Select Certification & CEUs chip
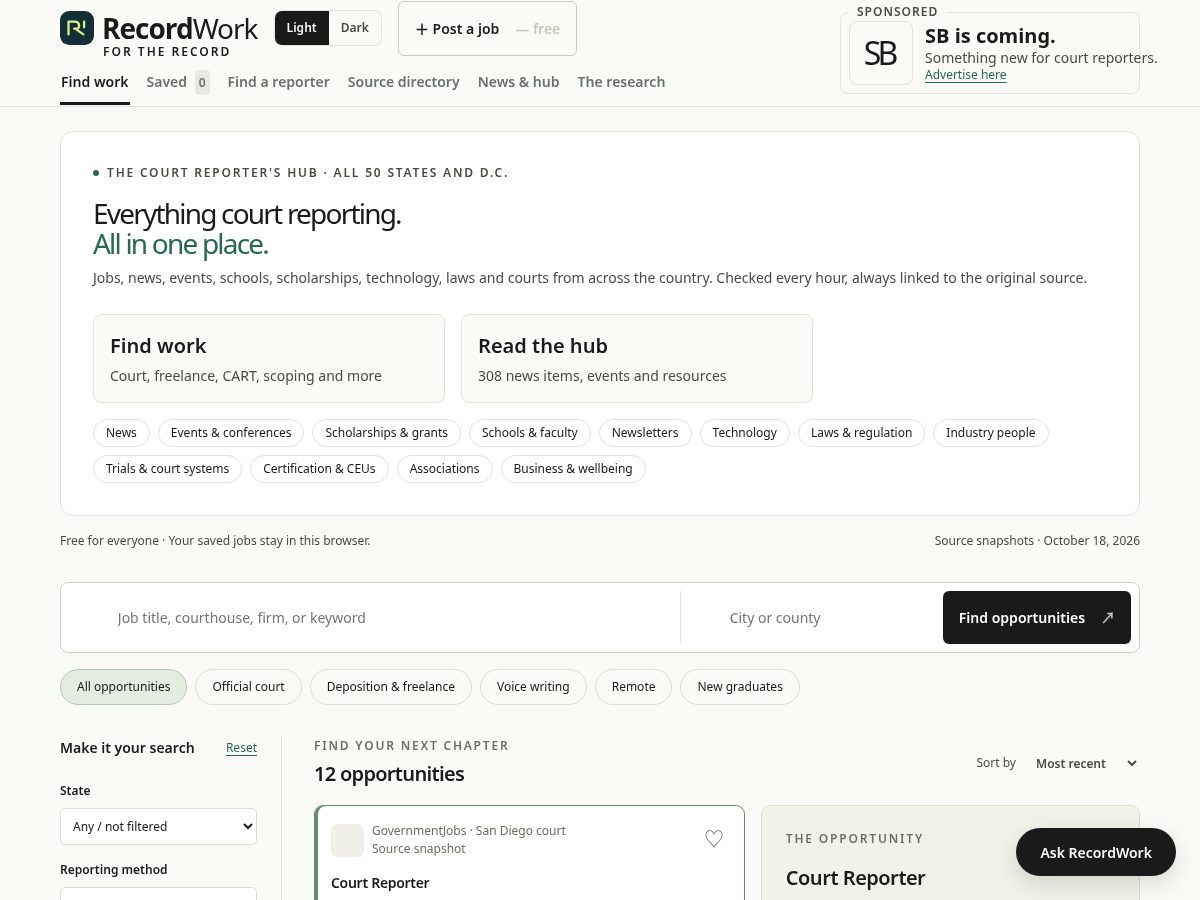The width and height of the screenshot is (1200, 900). (319, 469)
